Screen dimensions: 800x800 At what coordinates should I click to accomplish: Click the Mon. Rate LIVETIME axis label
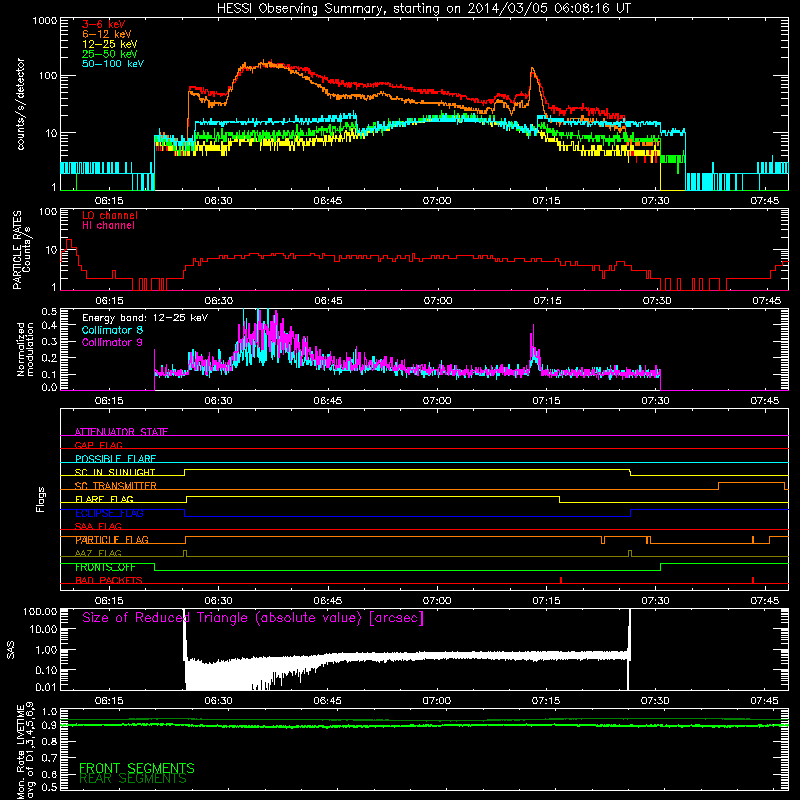click(x=26, y=750)
